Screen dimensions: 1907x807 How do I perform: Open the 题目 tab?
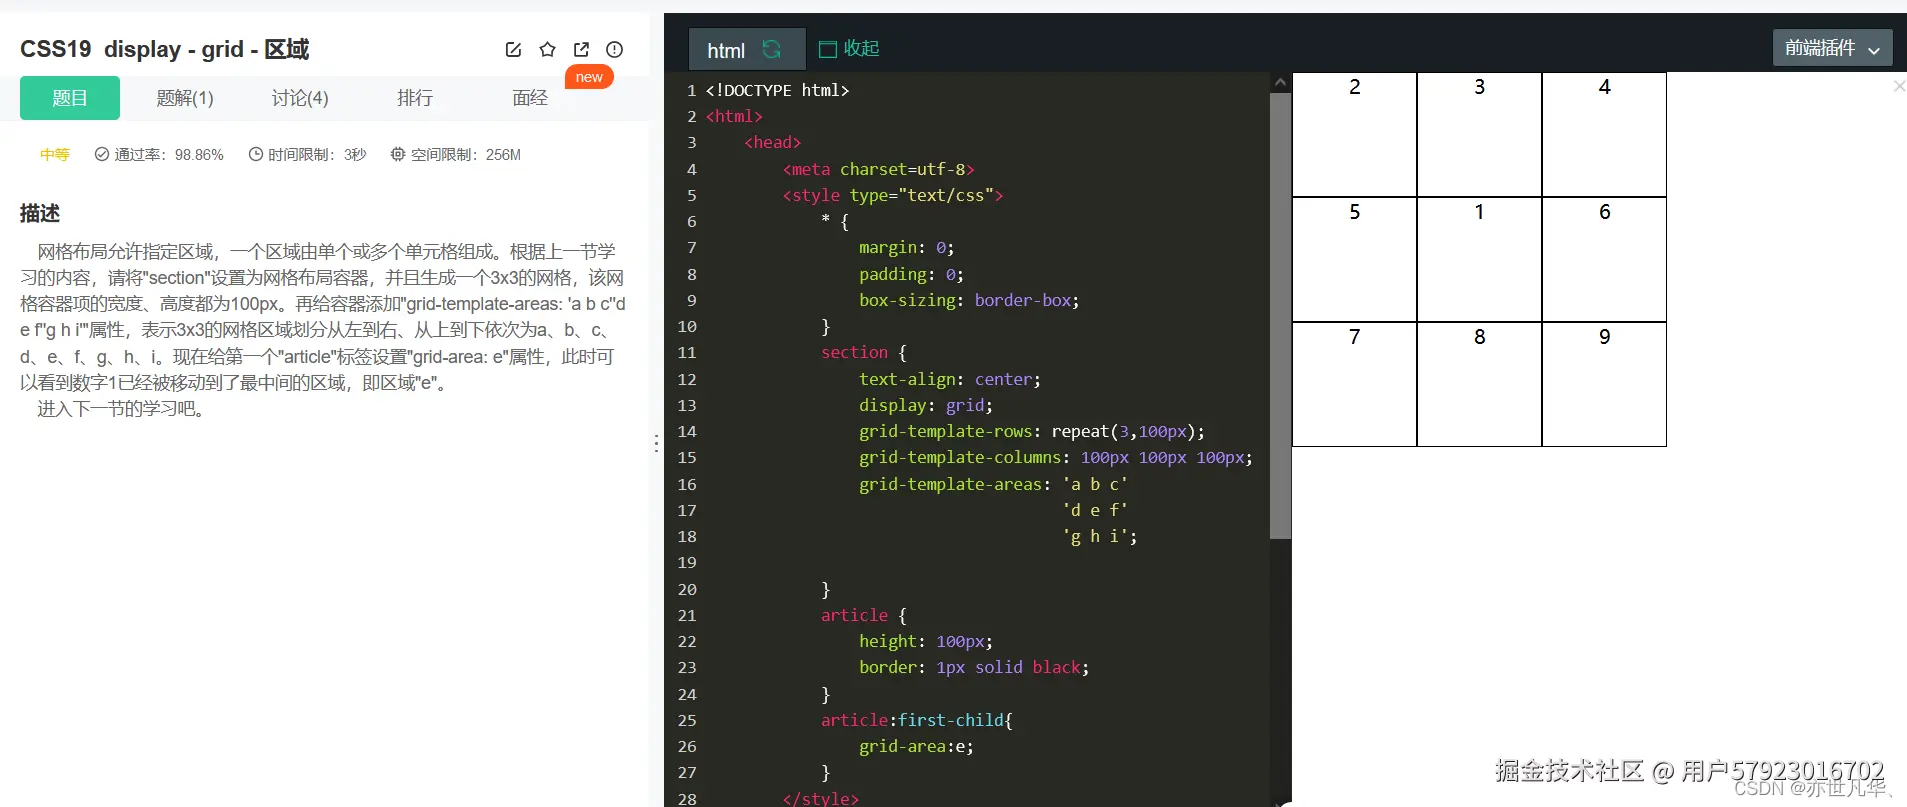tap(70, 98)
